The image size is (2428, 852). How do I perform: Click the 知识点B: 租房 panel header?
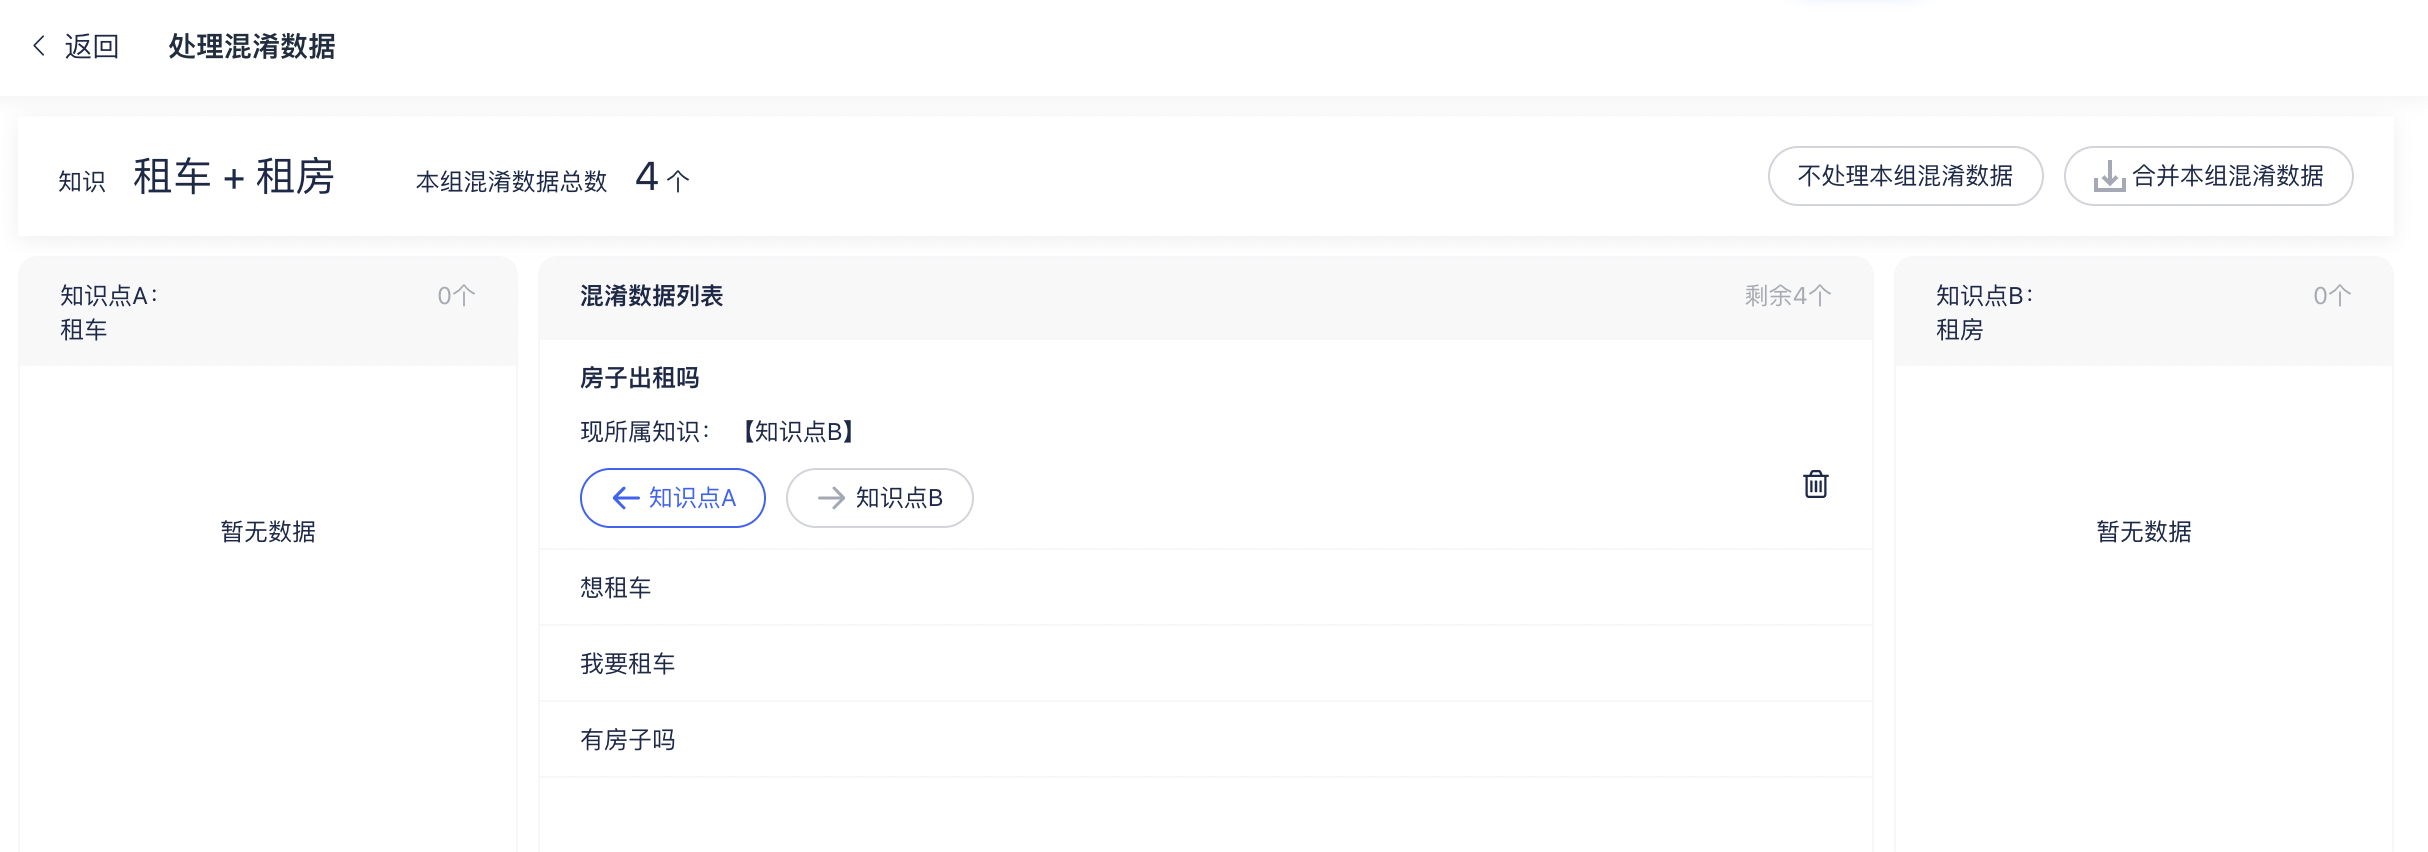(x=1984, y=312)
